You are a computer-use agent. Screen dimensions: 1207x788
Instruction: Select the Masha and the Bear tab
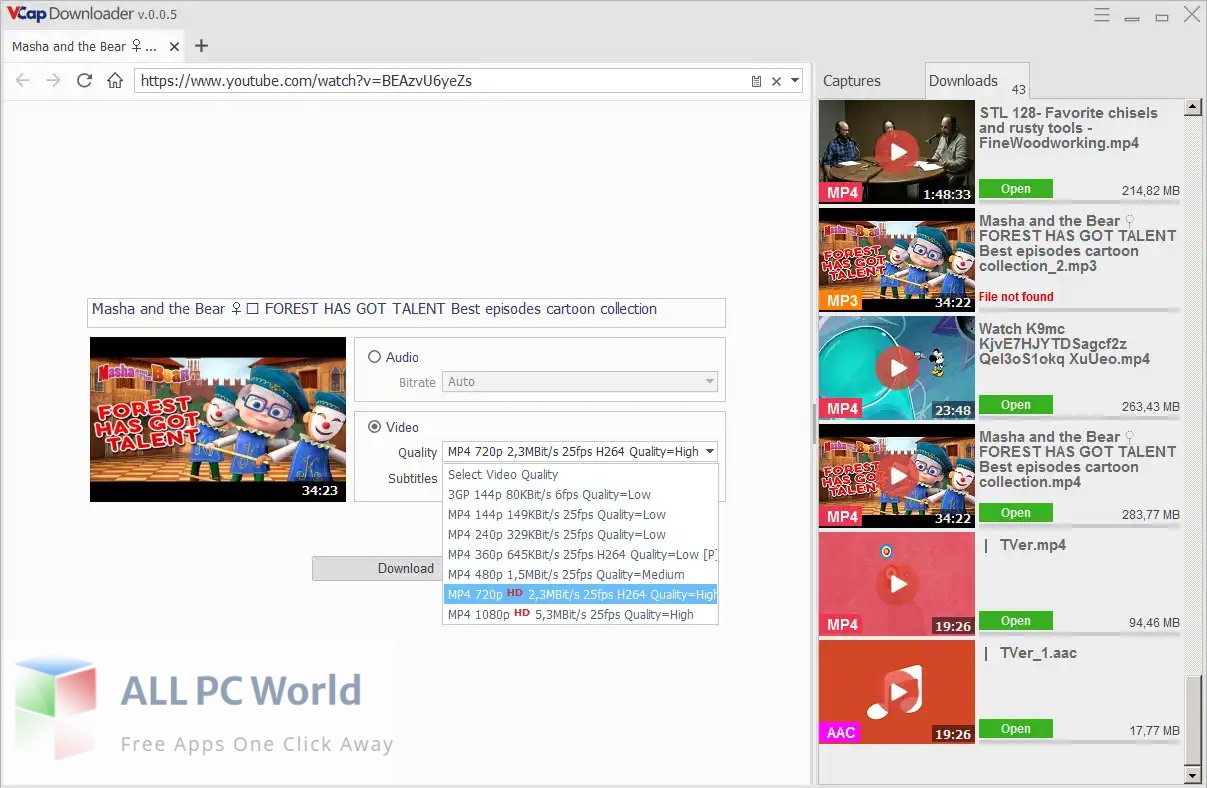click(x=93, y=46)
